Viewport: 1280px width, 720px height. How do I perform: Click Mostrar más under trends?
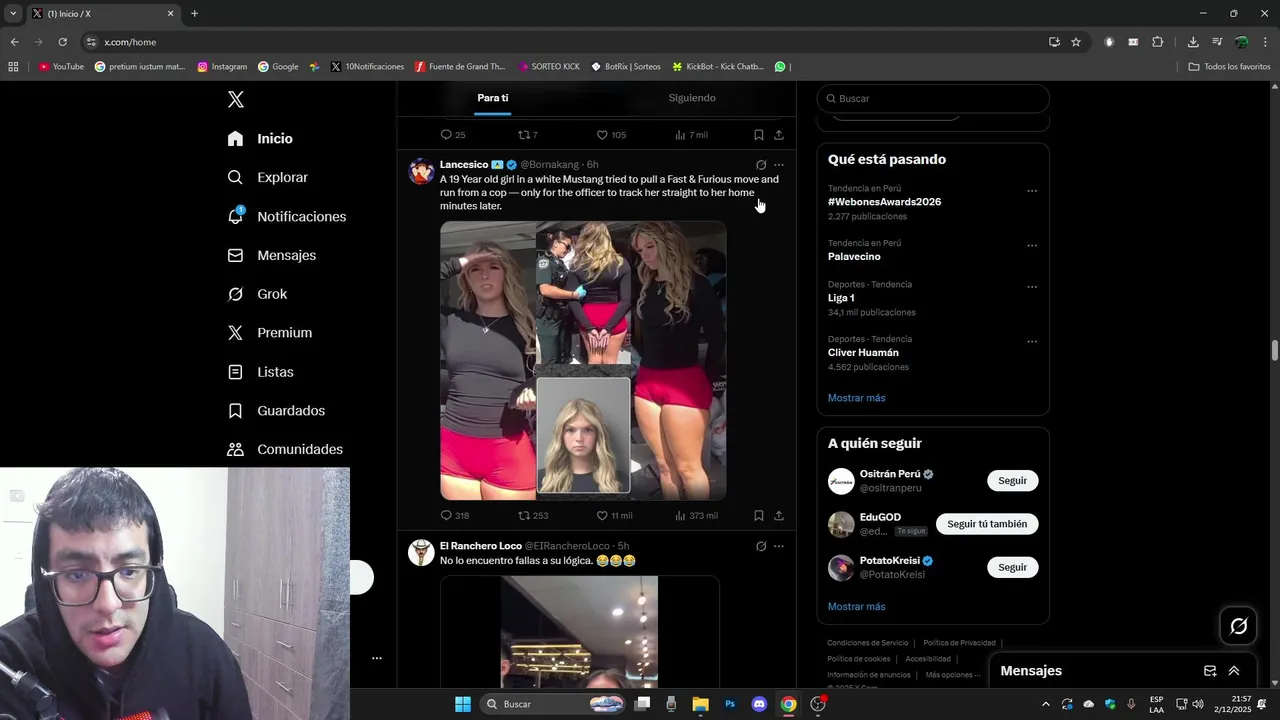coord(856,398)
